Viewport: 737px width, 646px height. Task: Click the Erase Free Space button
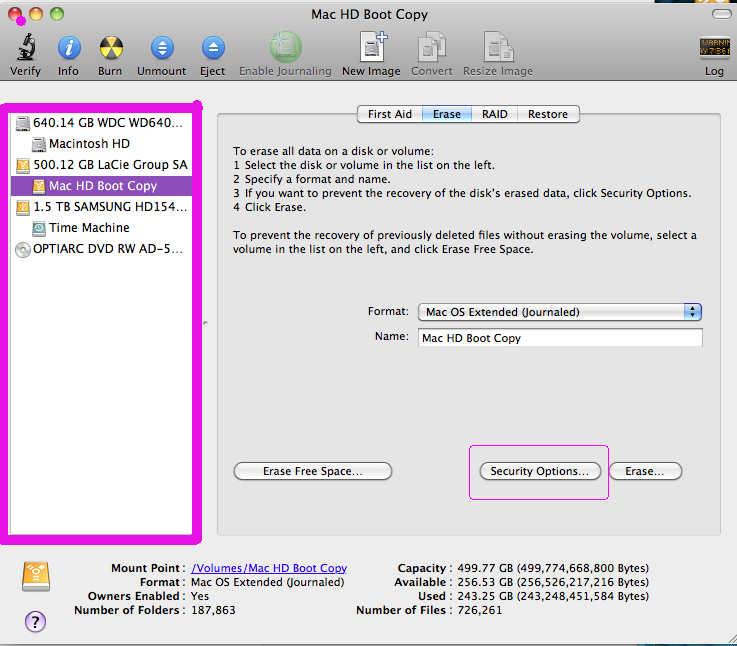(313, 471)
